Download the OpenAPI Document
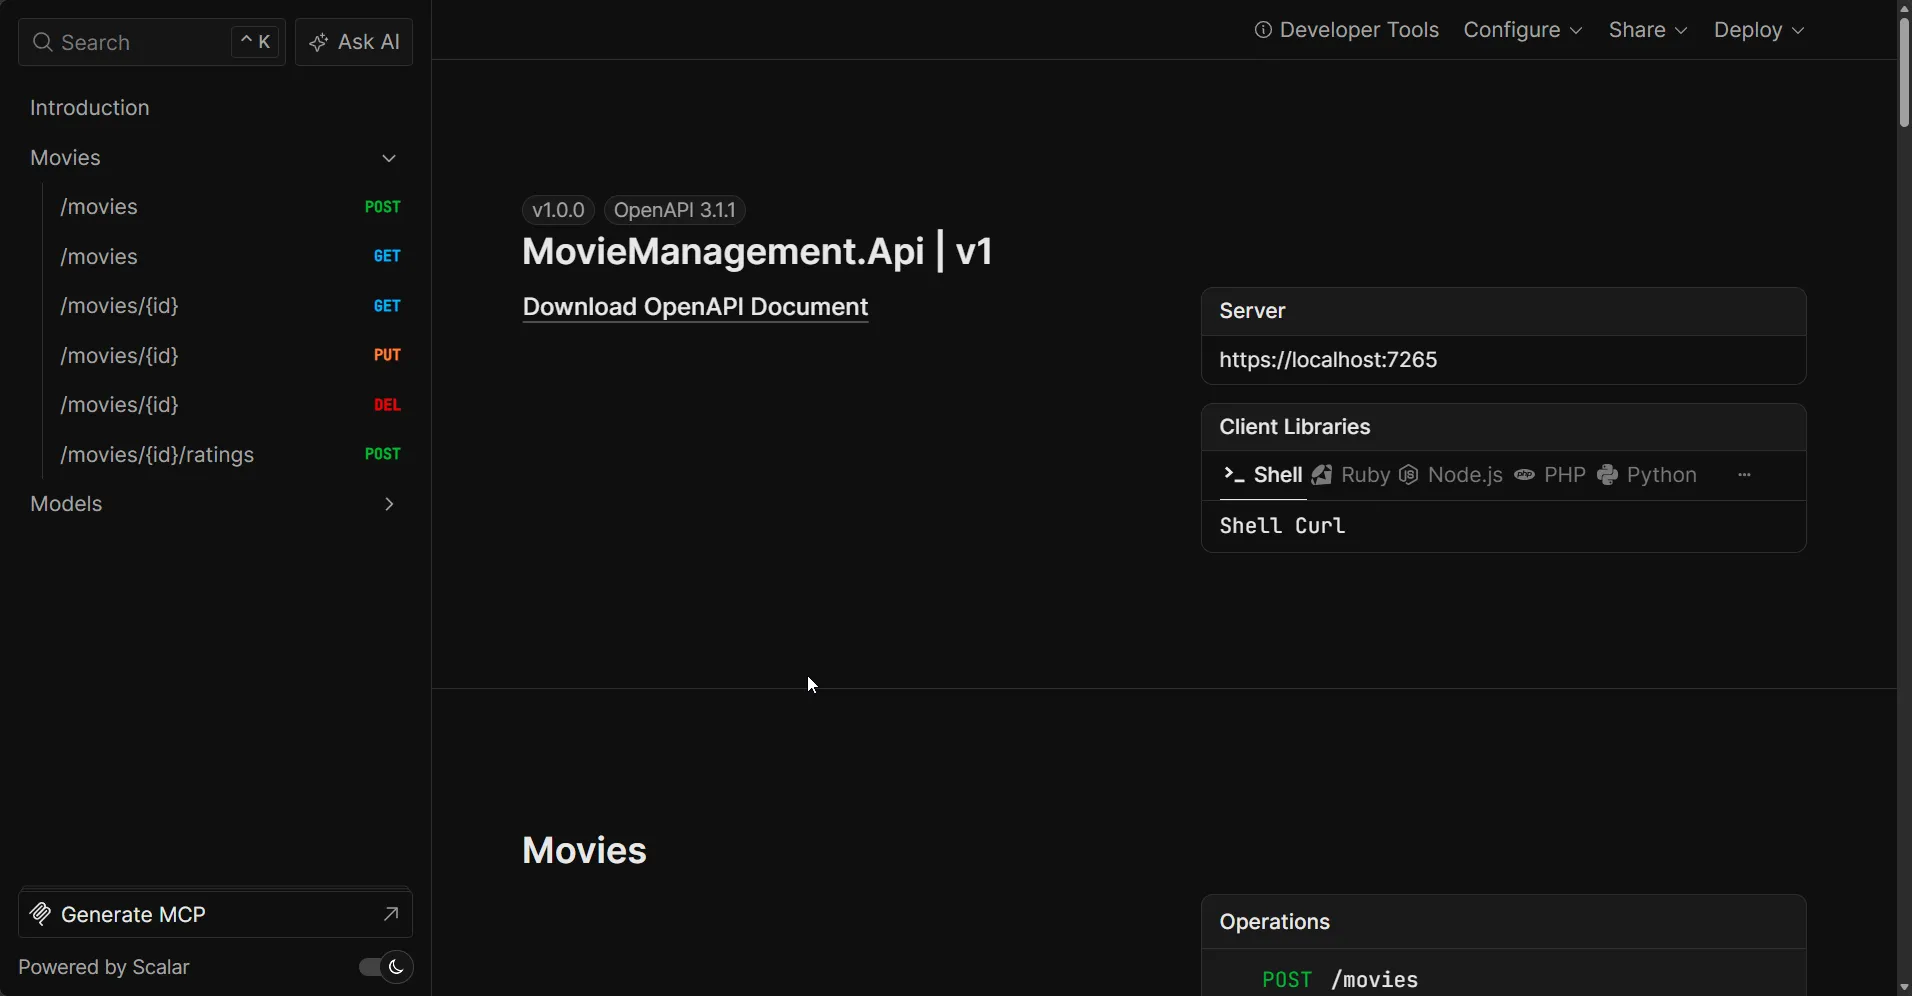1912x996 pixels. [695, 307]
